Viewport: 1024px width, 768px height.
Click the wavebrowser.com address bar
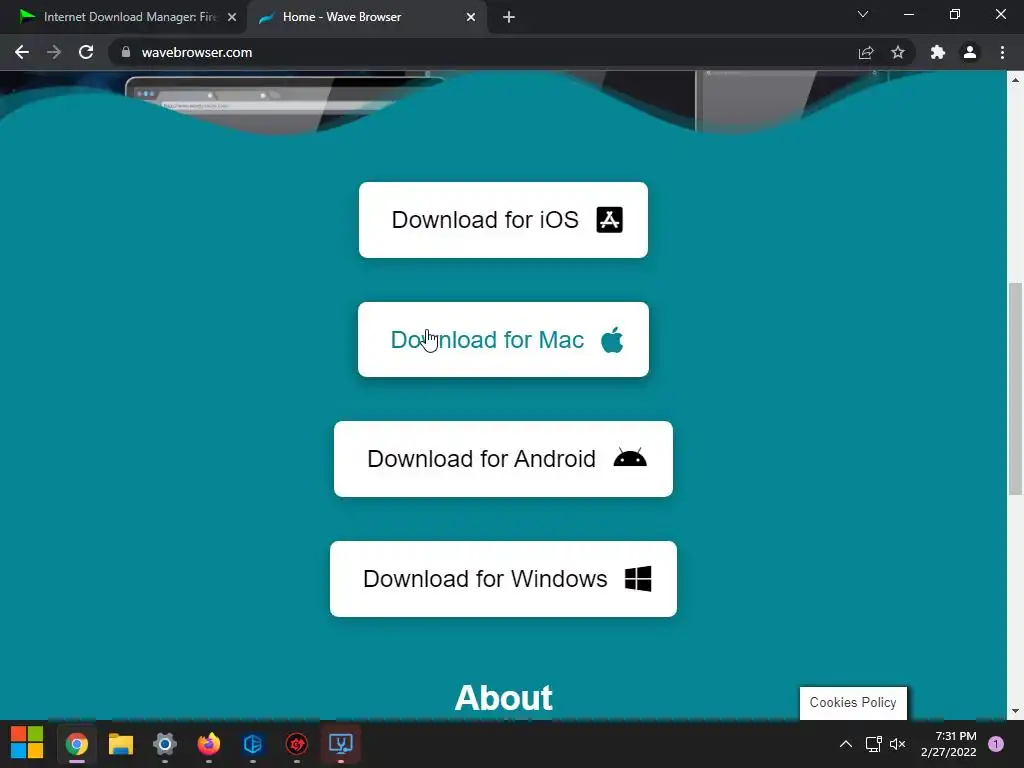pos(483,52)
